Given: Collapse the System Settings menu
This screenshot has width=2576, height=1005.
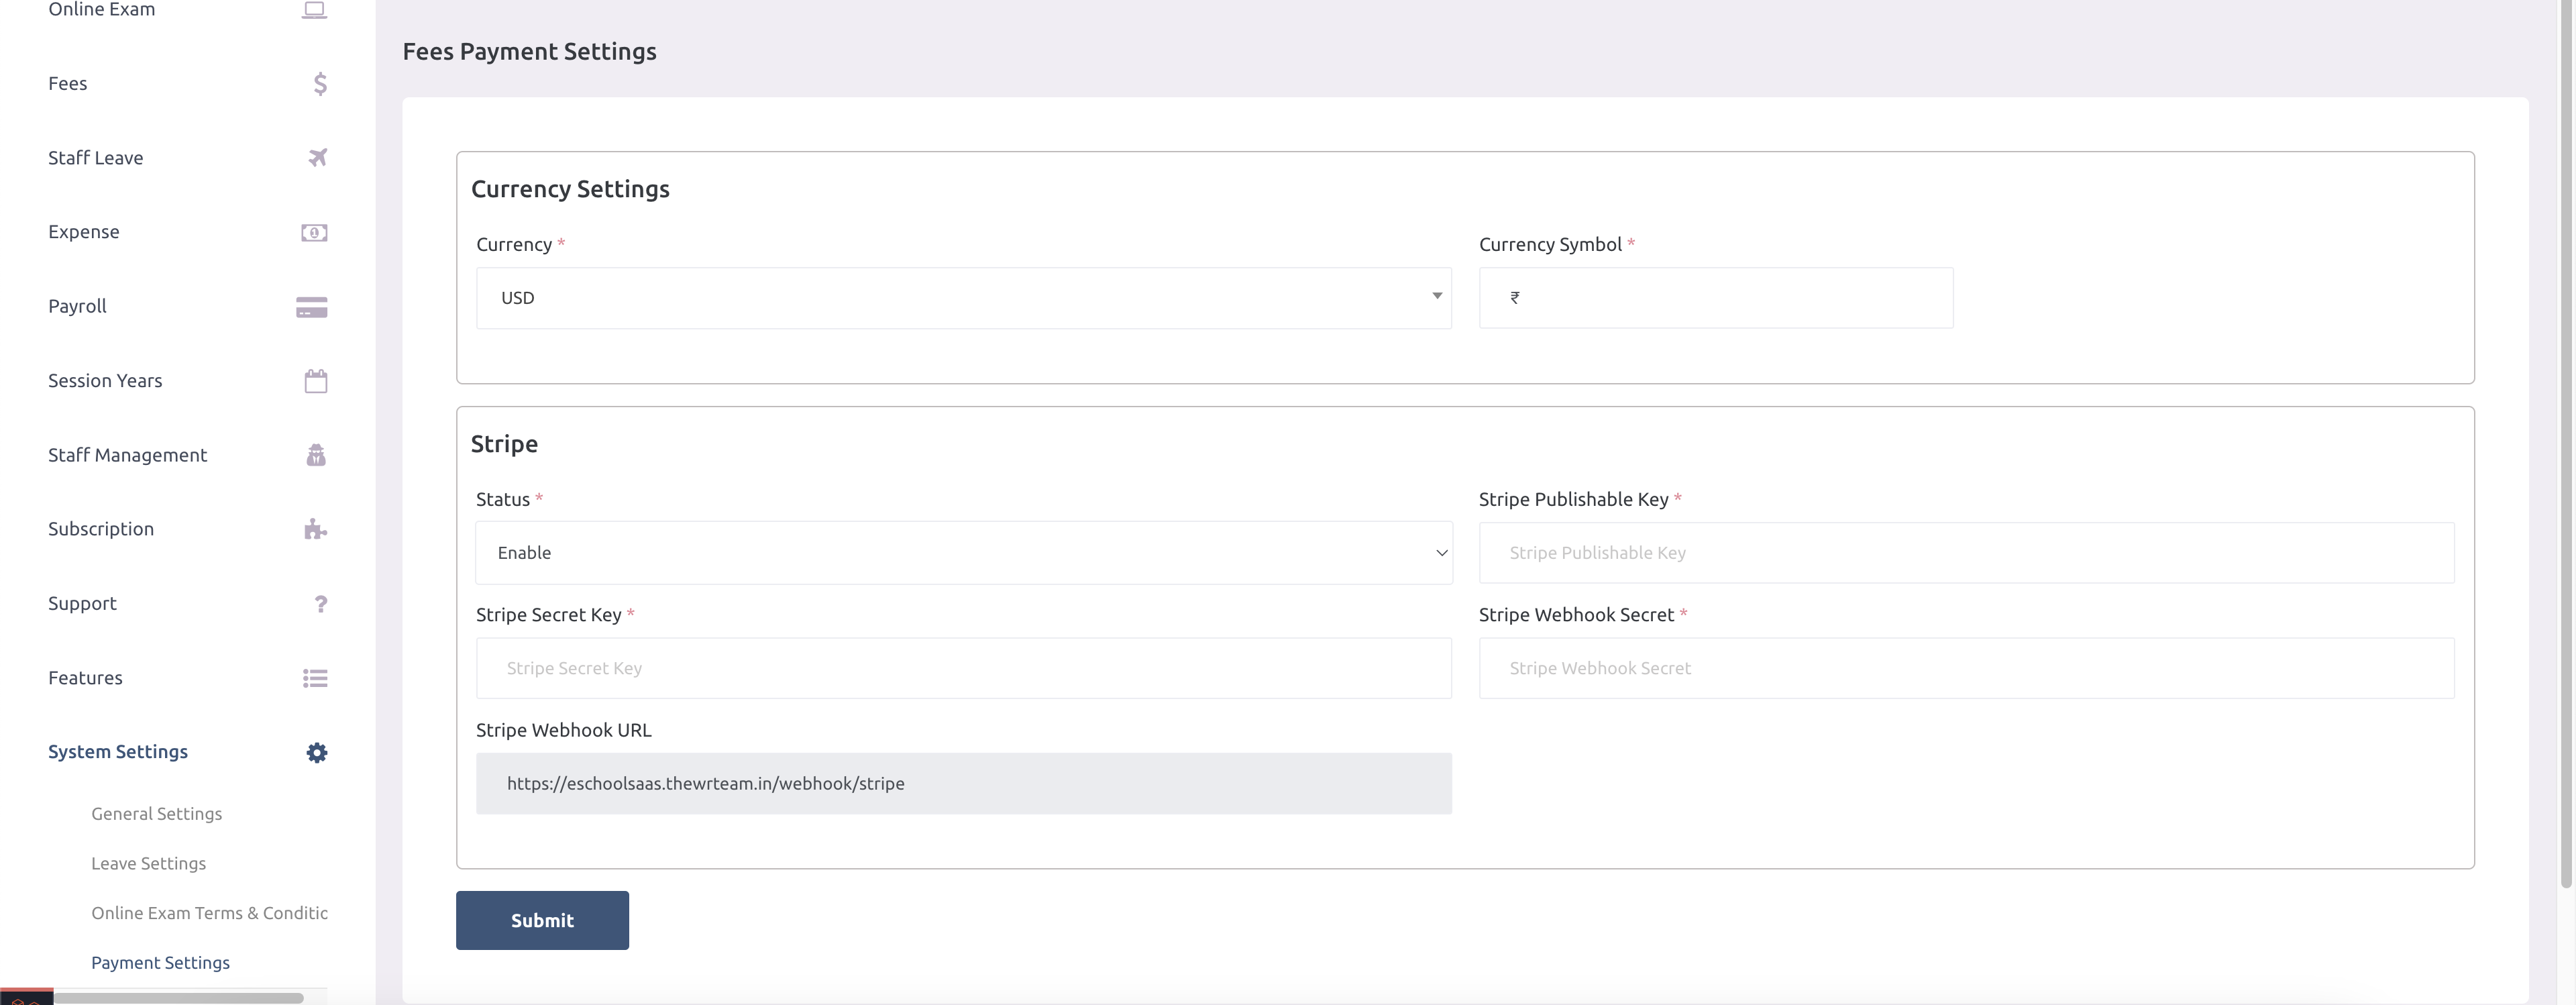Looking at the screenshot, I should point(118,752).
